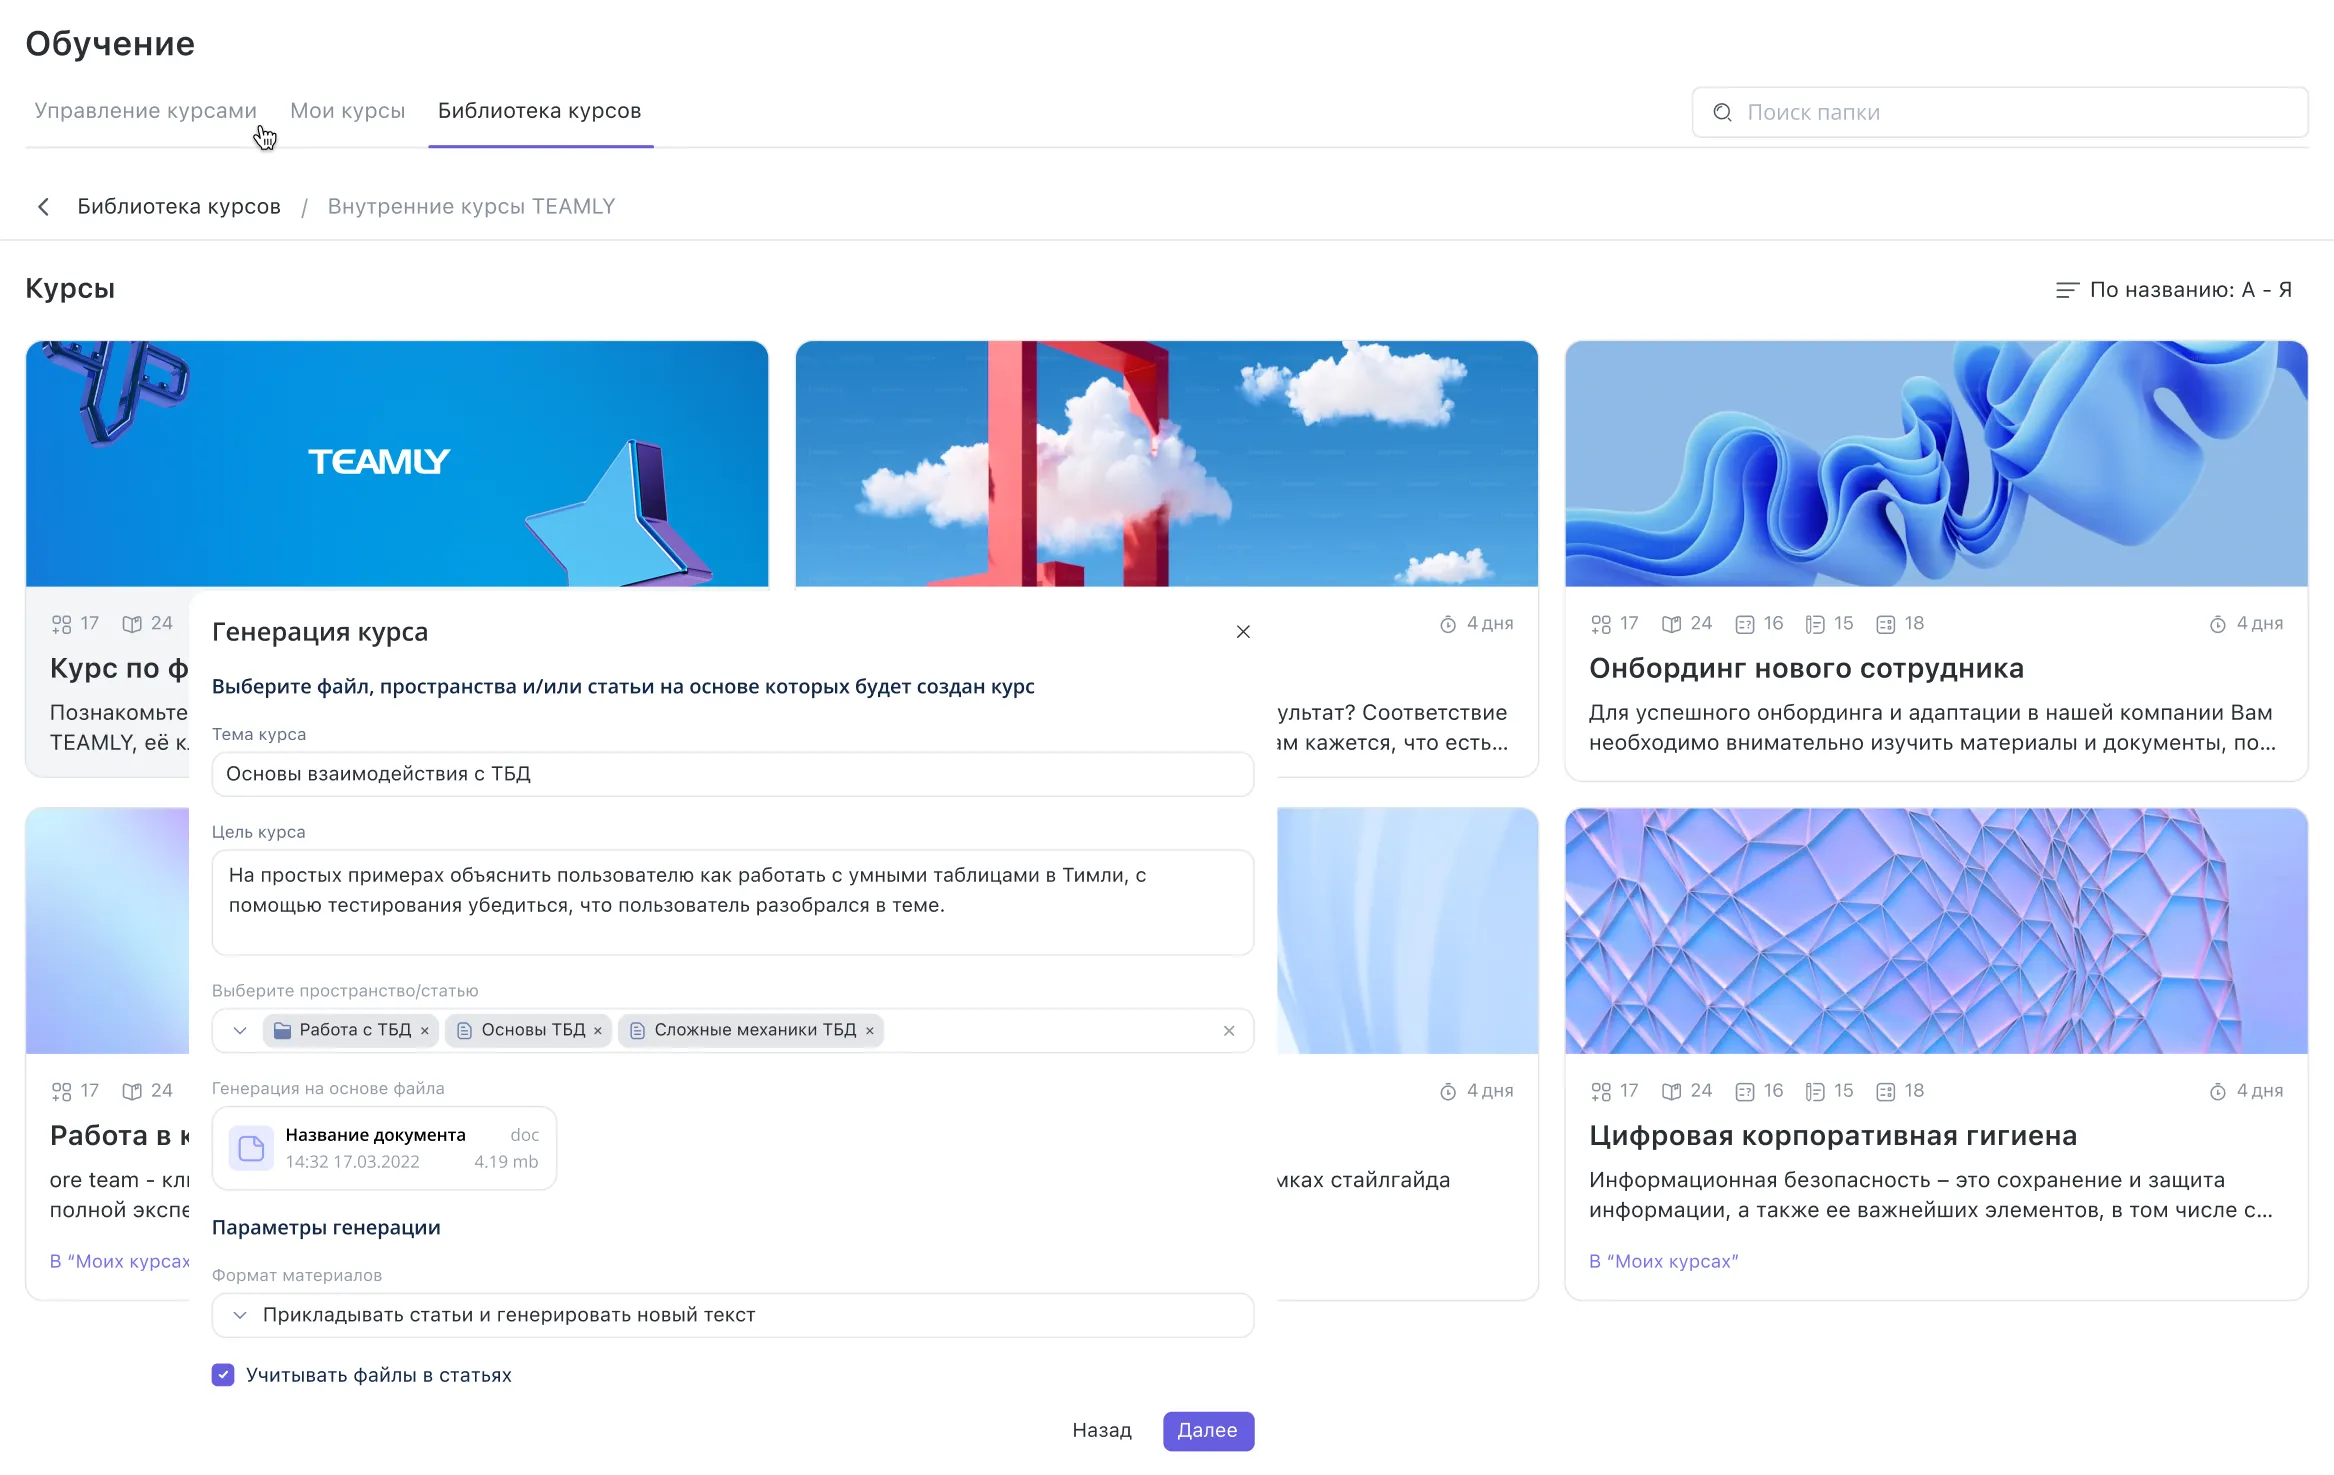The image size is (2334, 1475).
Task: Remove the Сложные механики ТБД chip
Action: (x=870, y=1031)
